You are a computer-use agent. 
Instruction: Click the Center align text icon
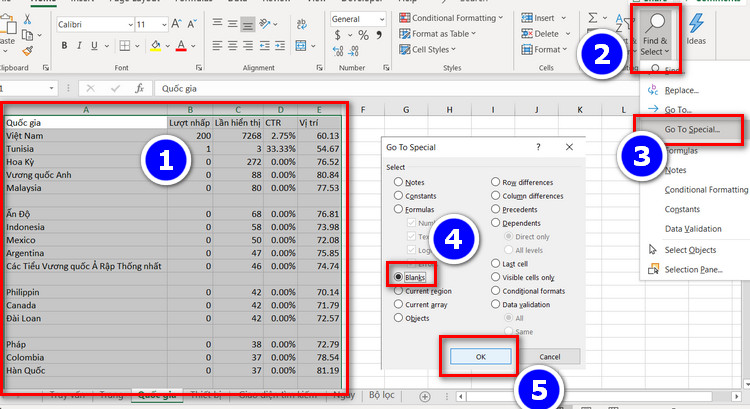click(232, 46)
